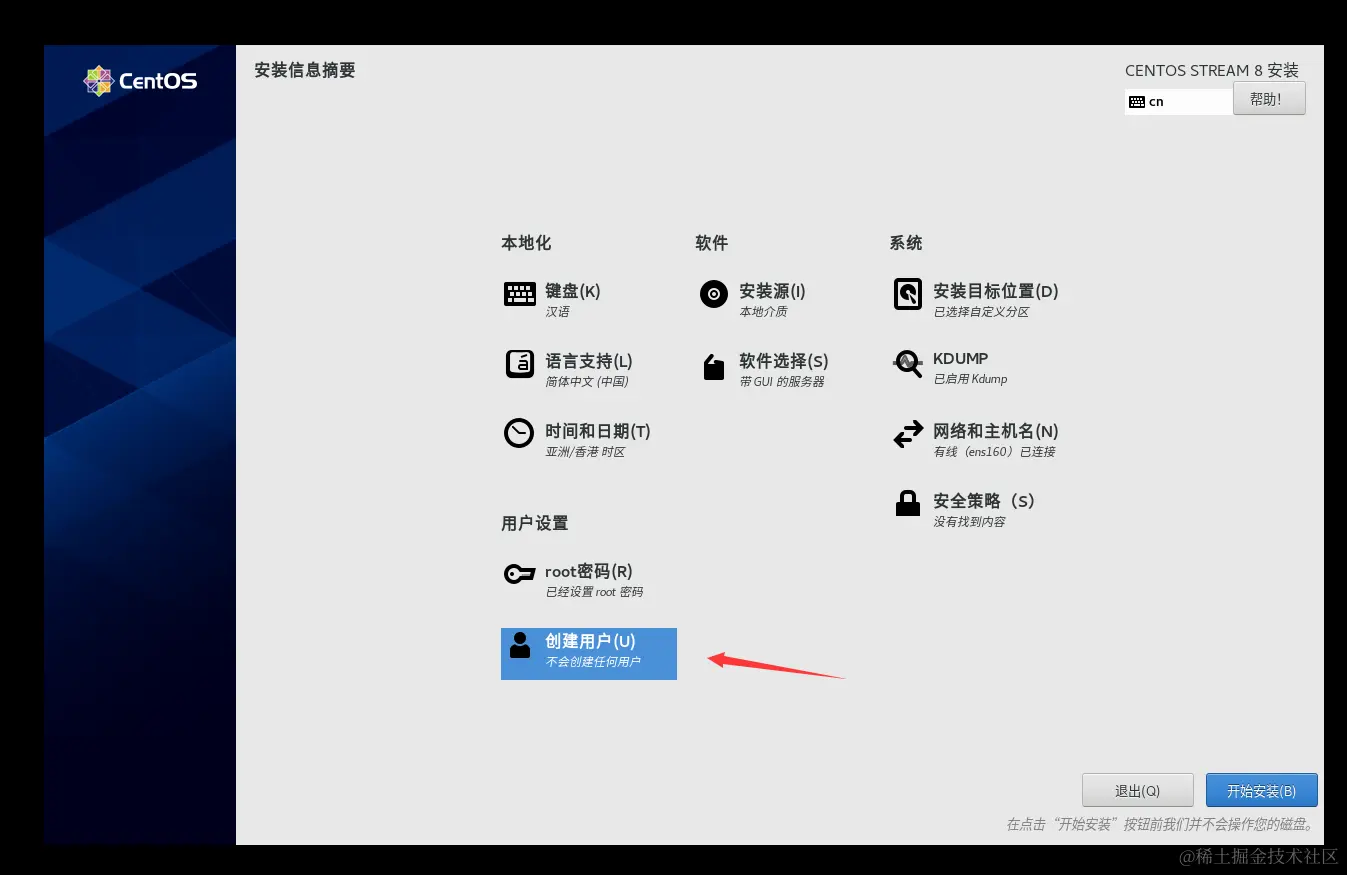Select the root密码(R) key icon
The width and height of the screenshot is (1347, 875).
[x=519, y=573]
